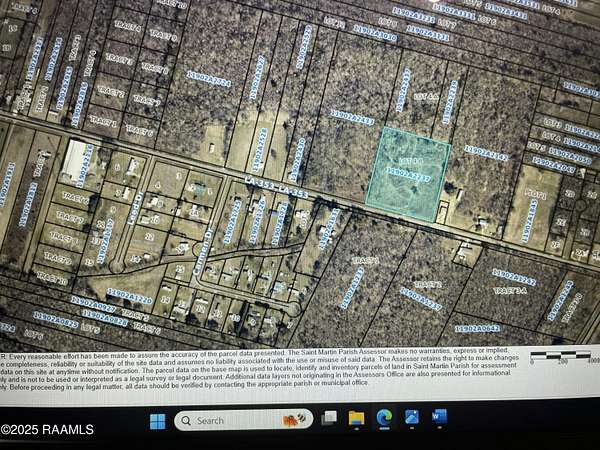Click the TRACT 3 A parcel

click(x=509, y=289)
